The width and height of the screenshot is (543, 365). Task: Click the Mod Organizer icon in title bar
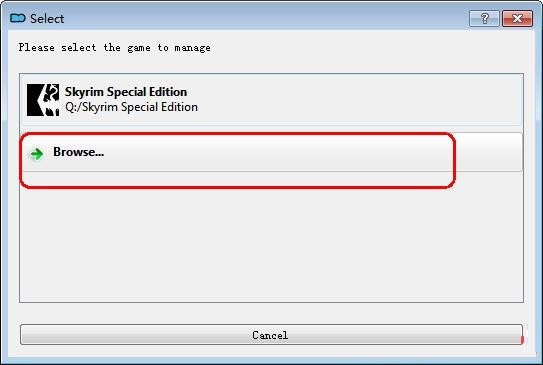point(18,18)
